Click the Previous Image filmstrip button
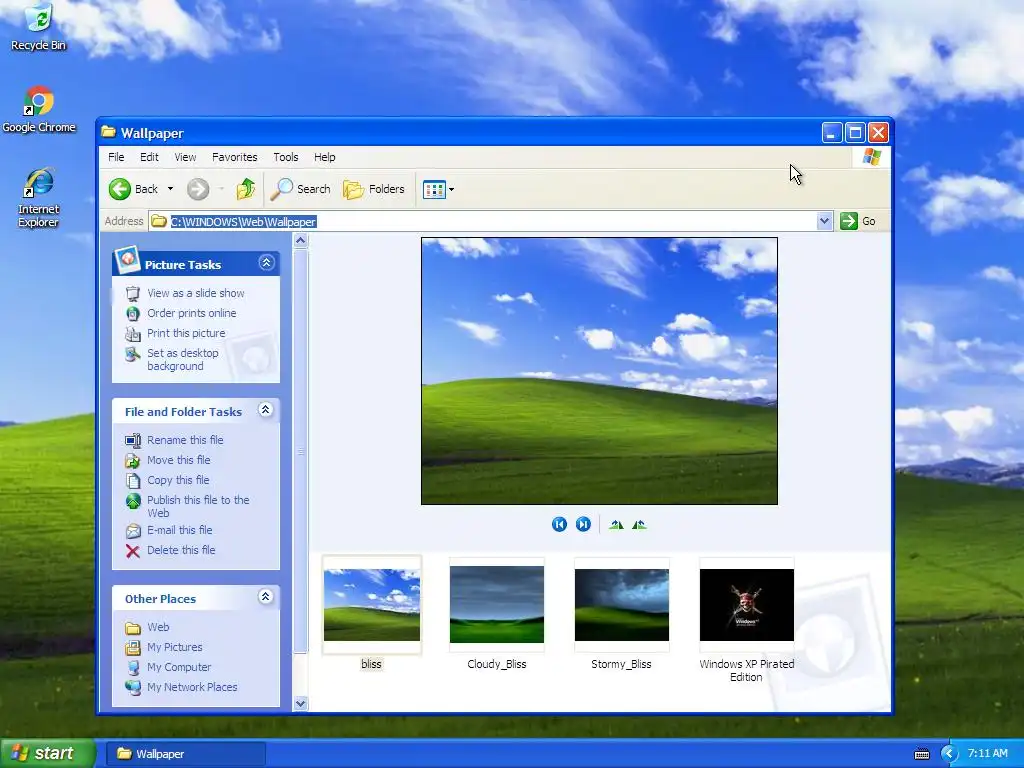 559,524
